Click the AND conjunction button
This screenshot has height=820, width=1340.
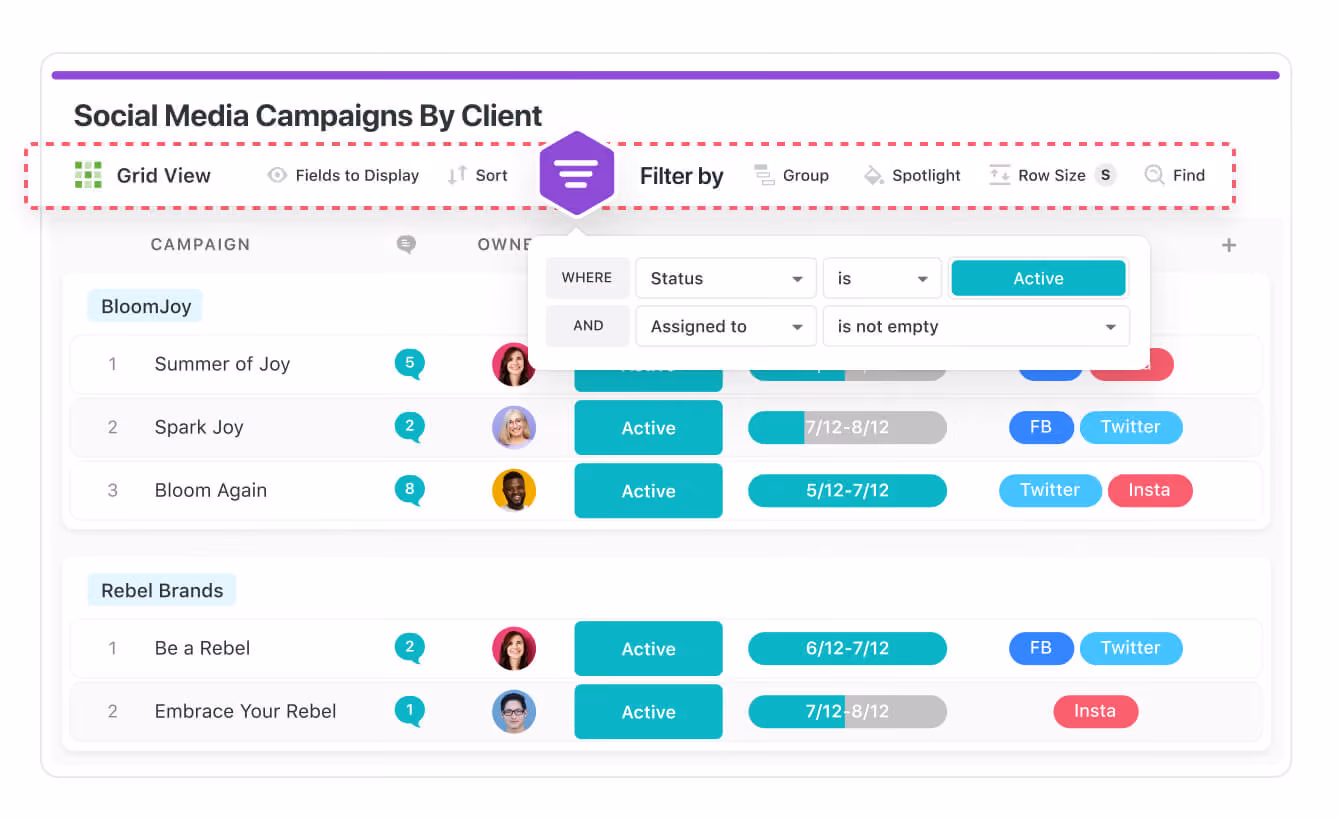(587, 326)
